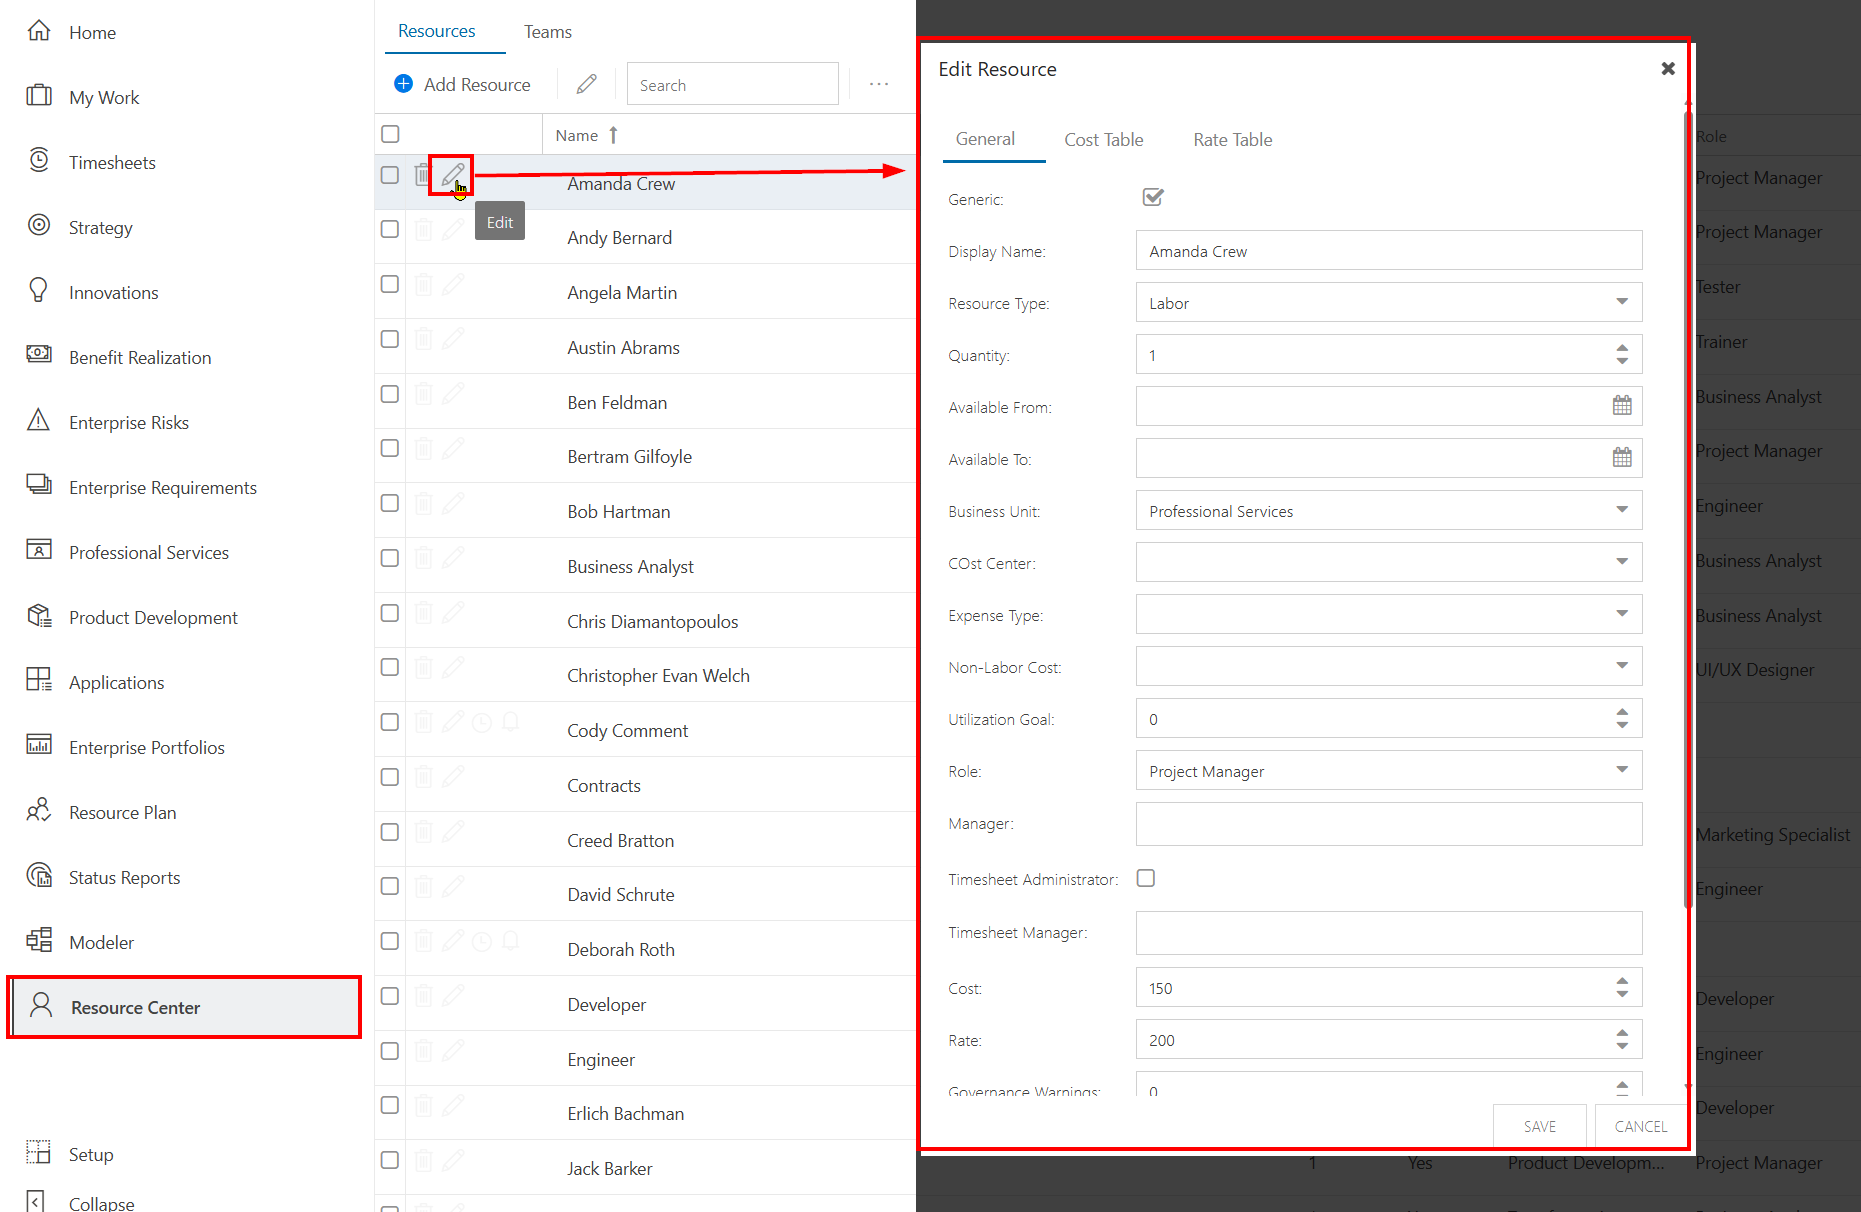Open the Applications grid icon
Viewport: 1861px width, 1212px height.
click(39, 681)
